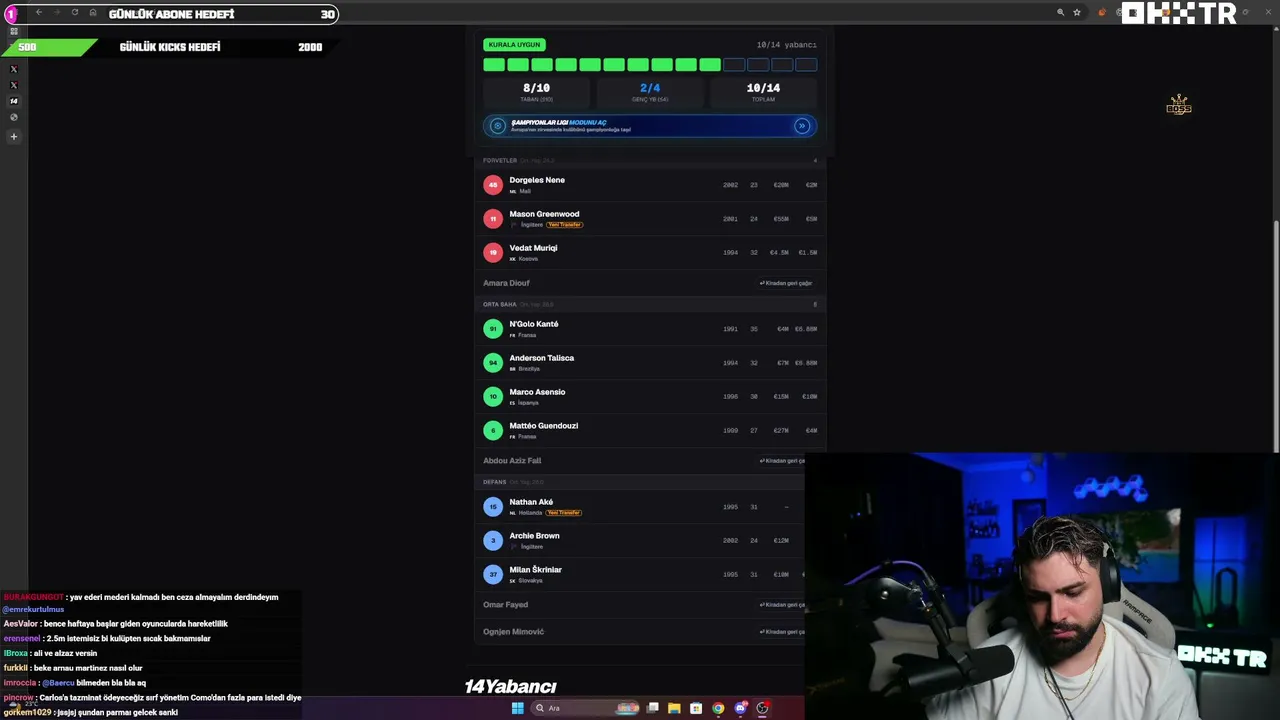Click the green badge next to Mattéo Guendouzi
Viewport: 1280px width, 720px height.
tap(493, 431)
